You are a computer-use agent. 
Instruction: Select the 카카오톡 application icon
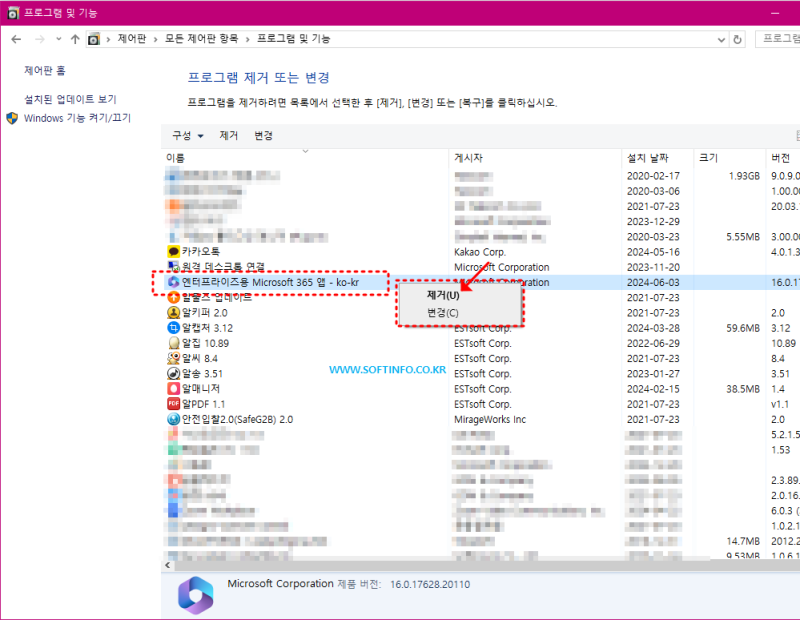pyautogui.click(x=175, y=252)
